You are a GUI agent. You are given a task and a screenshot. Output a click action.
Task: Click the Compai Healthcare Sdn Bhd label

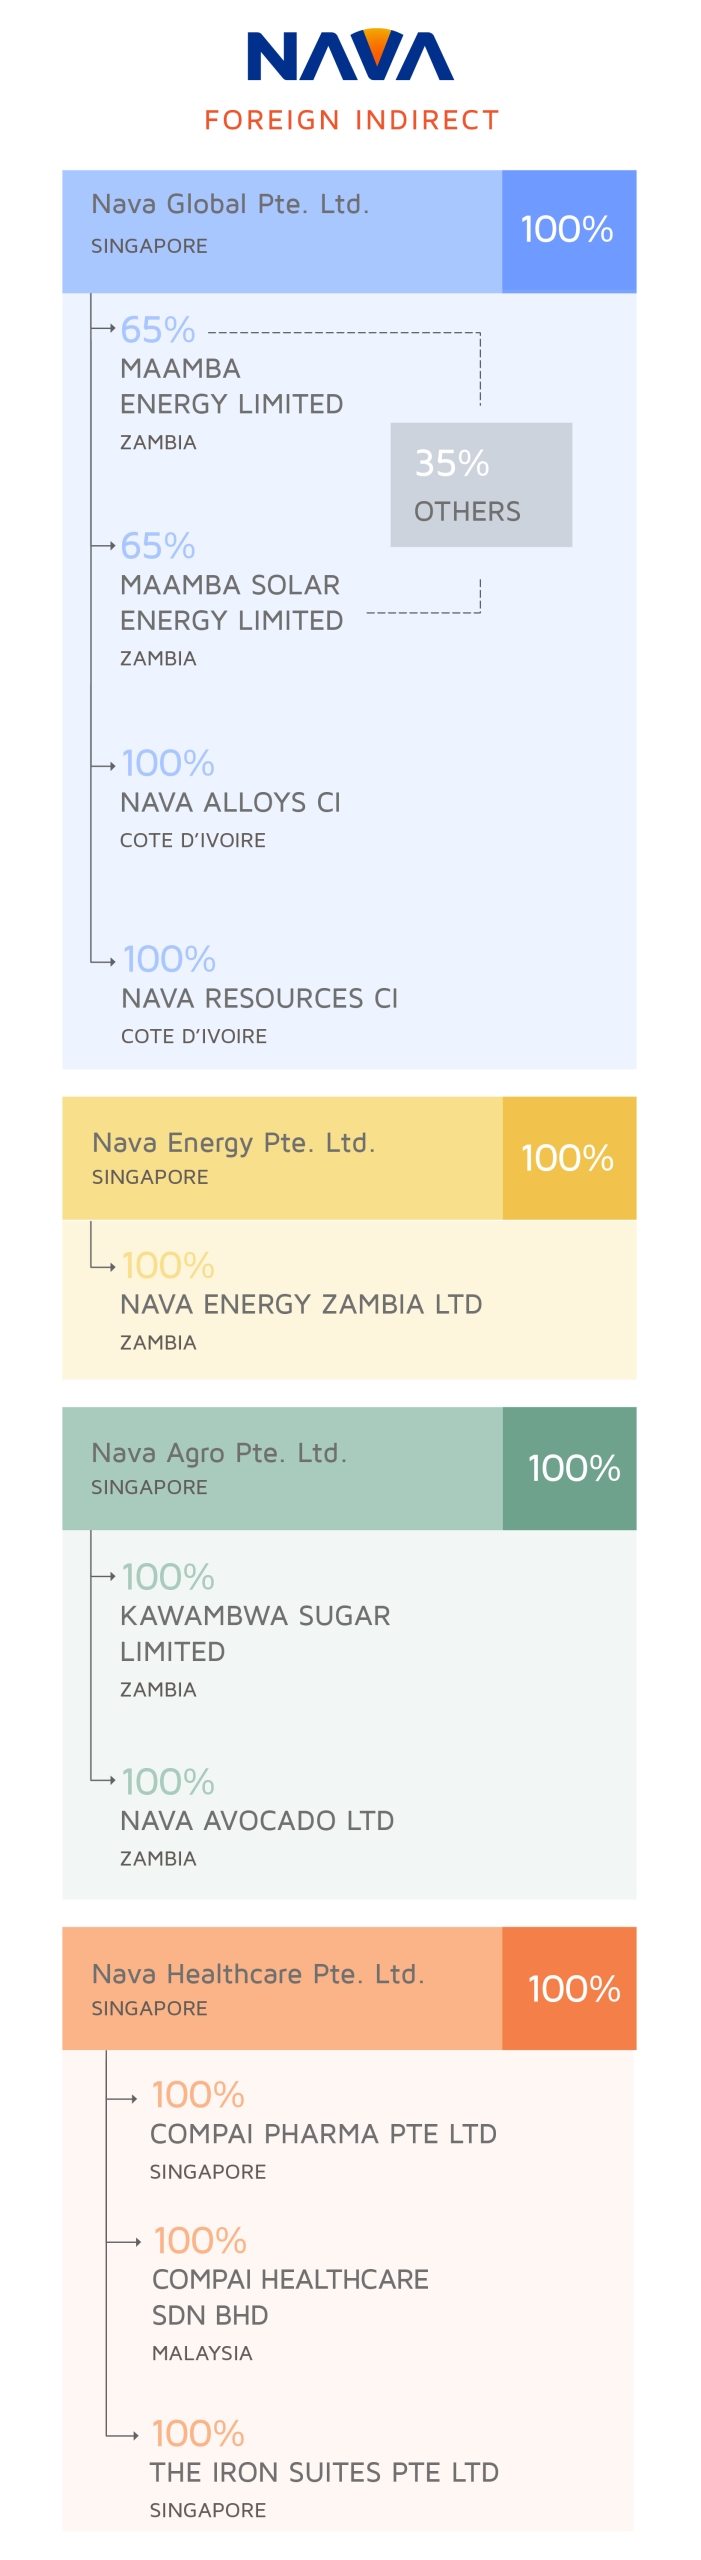[x=290, y=2296]
